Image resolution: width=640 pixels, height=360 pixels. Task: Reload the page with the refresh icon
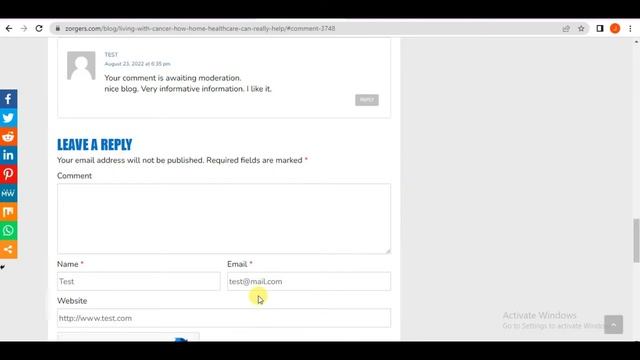39,29
